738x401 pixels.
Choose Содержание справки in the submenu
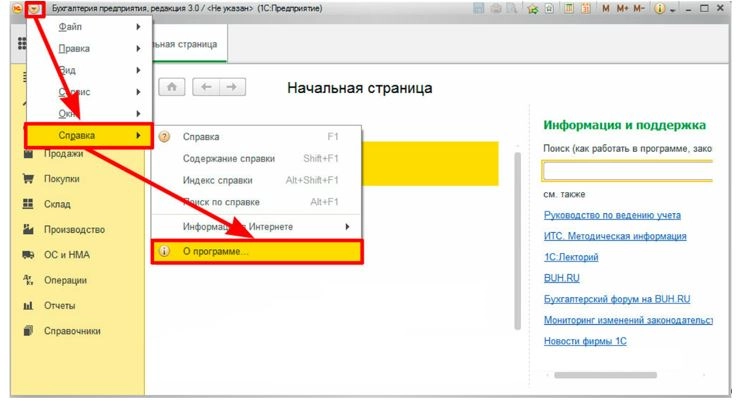point(257,159)
